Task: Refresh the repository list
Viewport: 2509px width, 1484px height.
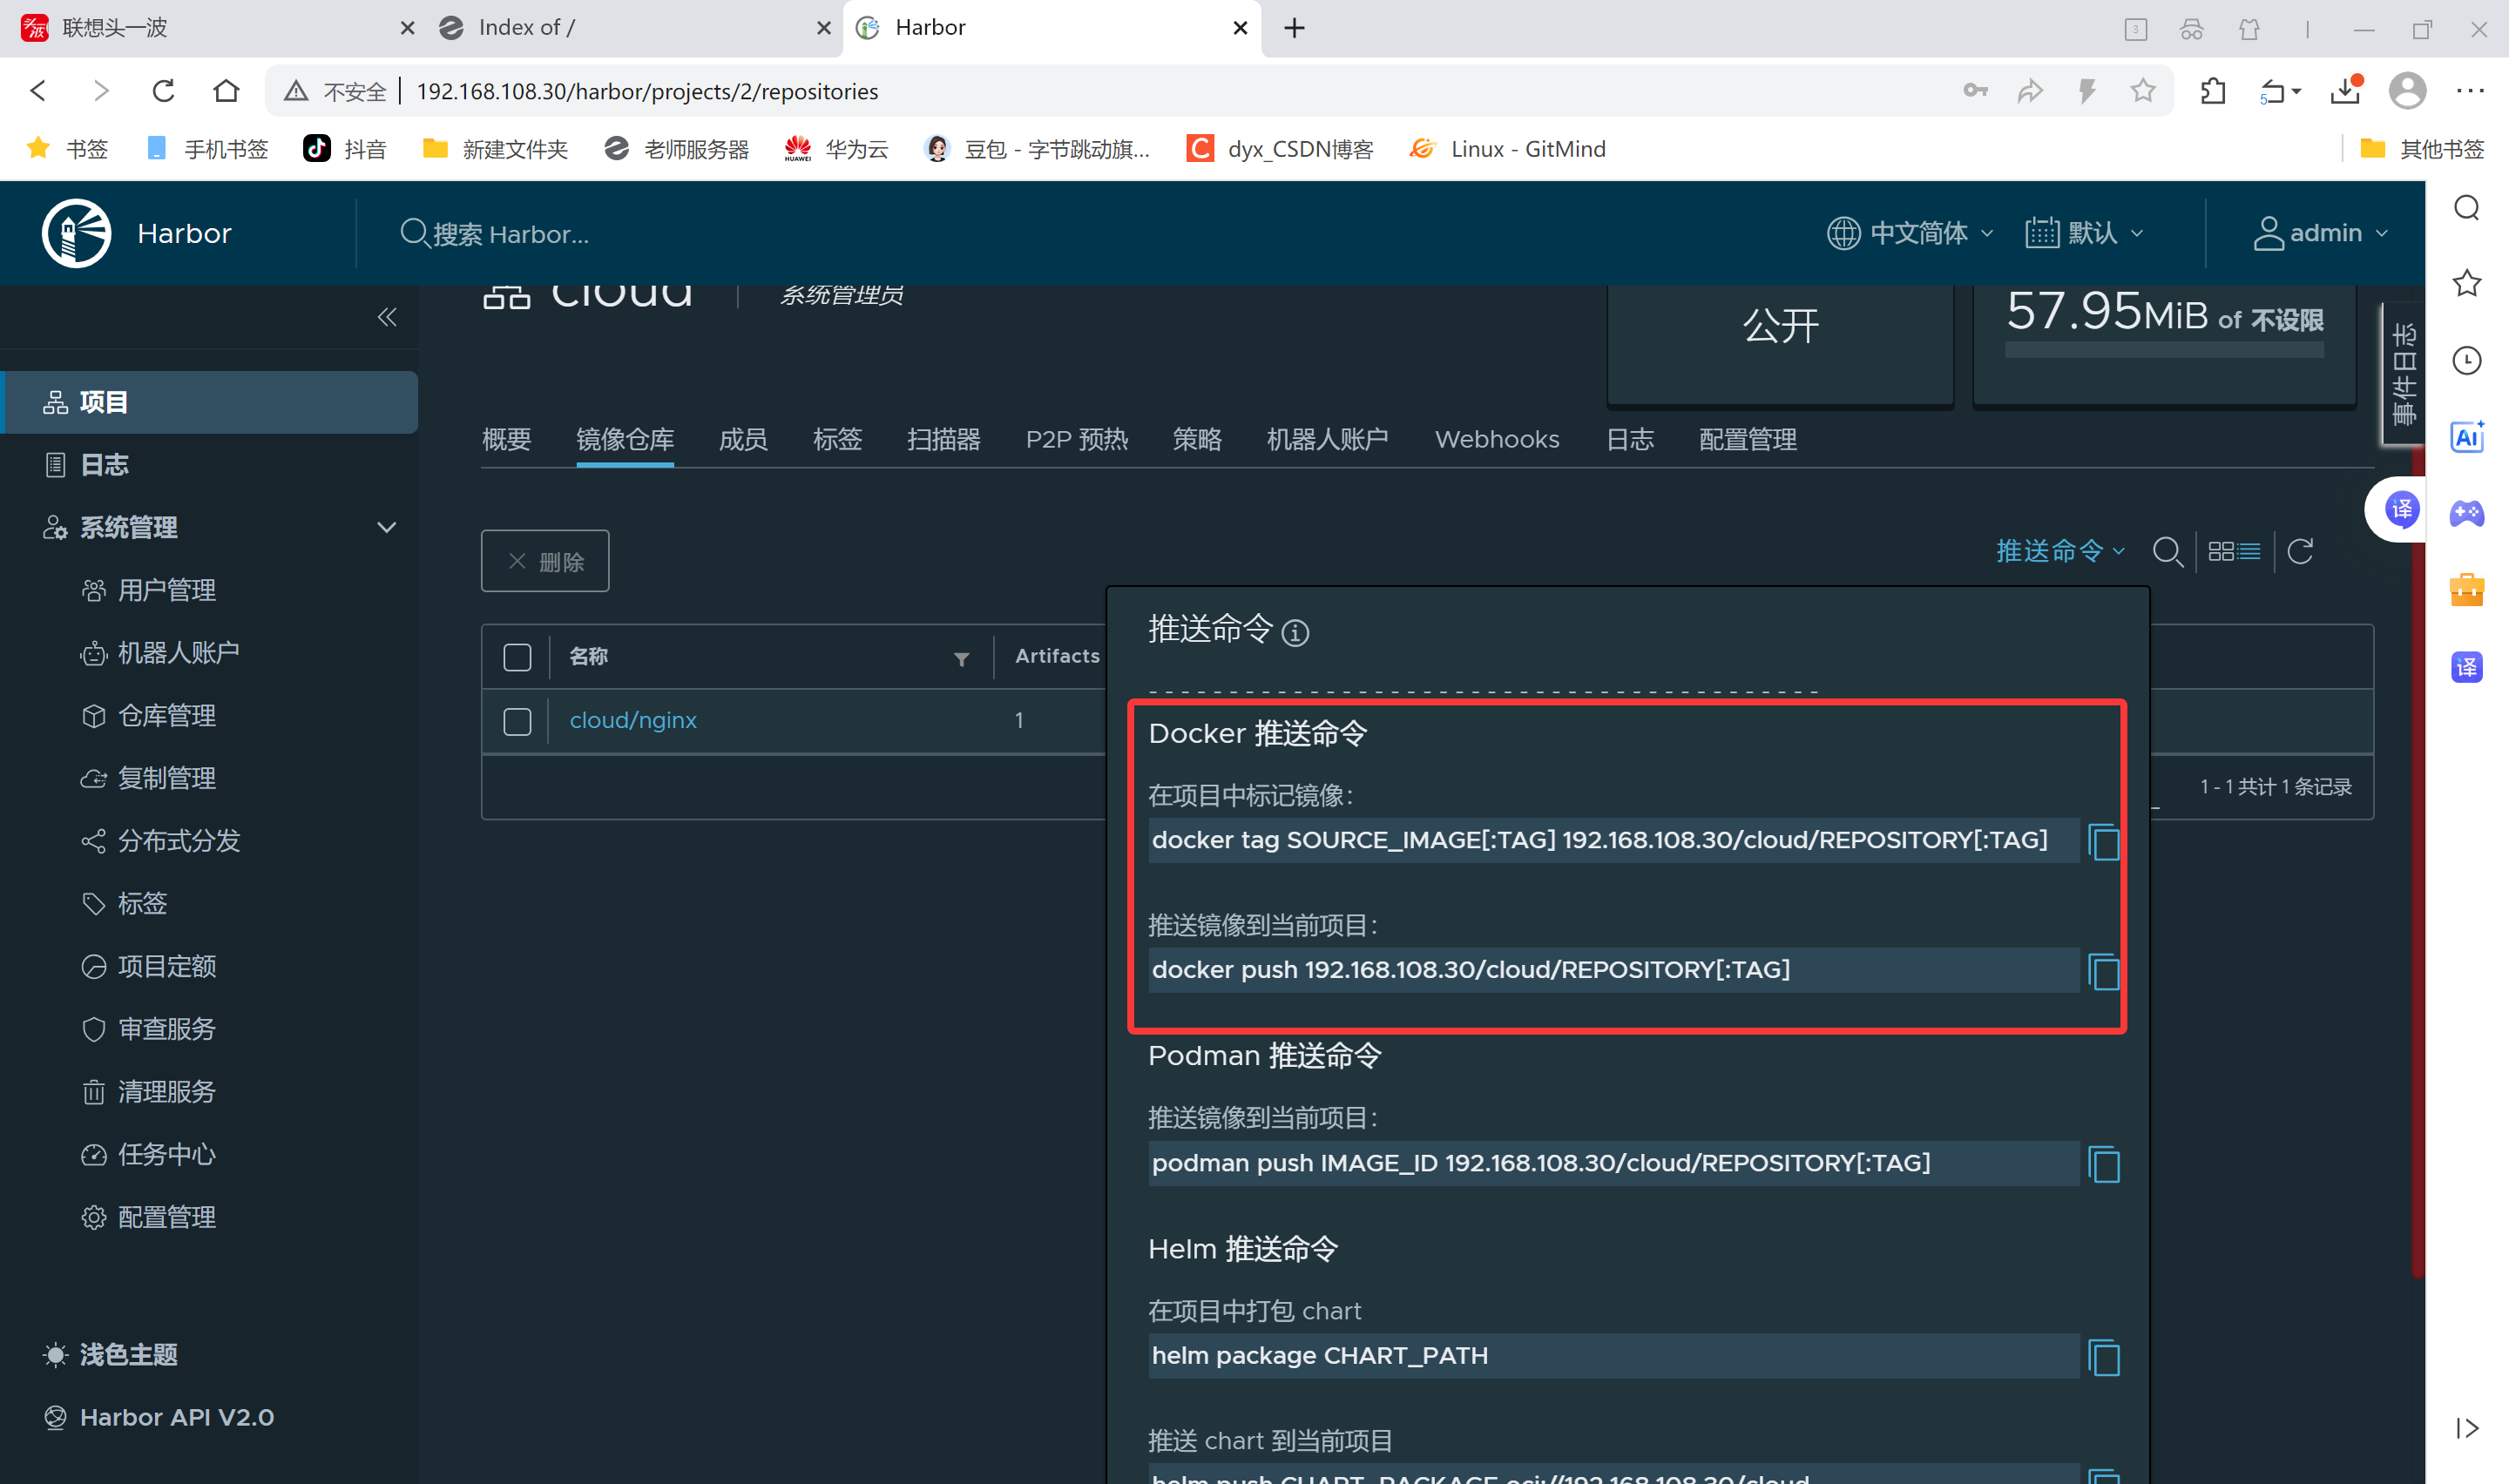Action: pyautogui.click(x=2299, y=551)
